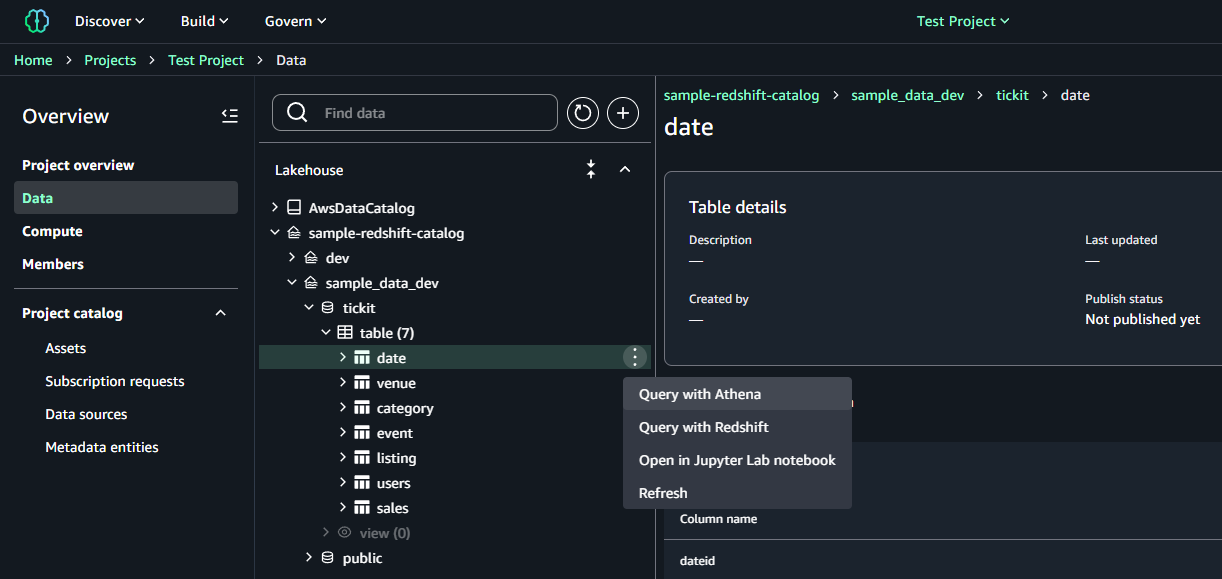Open Assets under Project catalog
1222x579 pixels.
(66, 348)
